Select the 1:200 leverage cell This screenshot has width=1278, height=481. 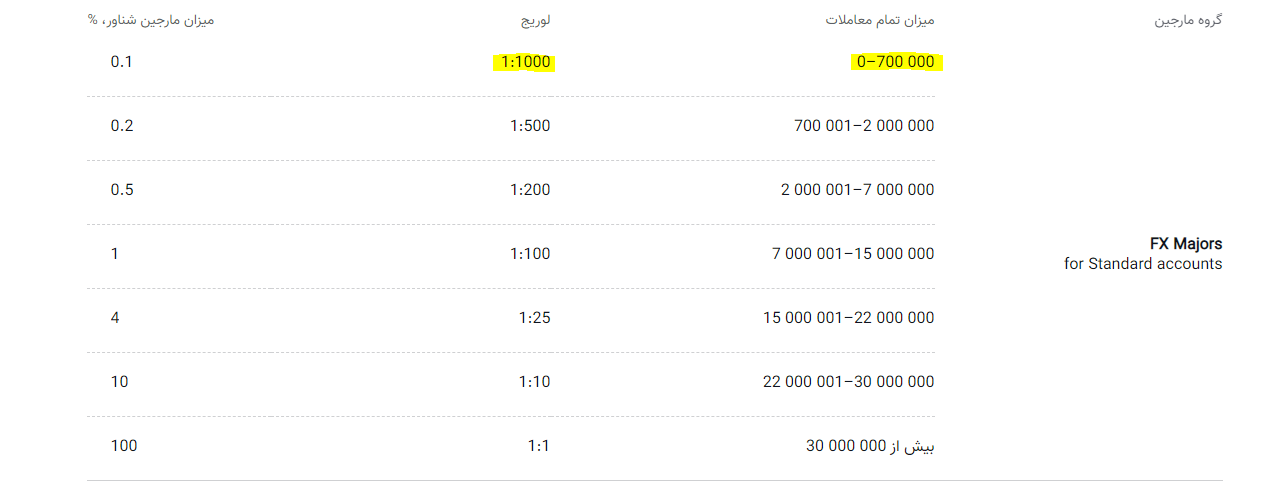(x=529, y=190)
